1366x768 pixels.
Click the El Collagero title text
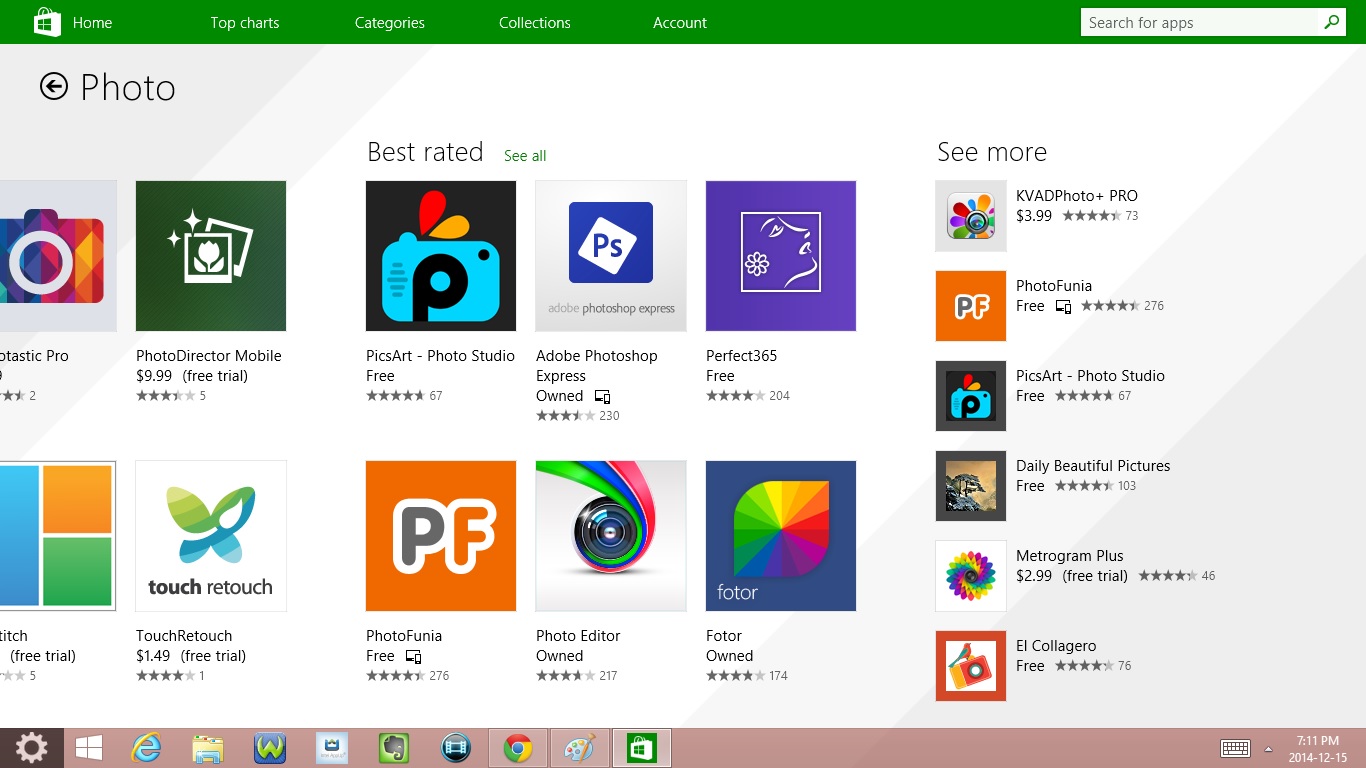[1056, 646]
